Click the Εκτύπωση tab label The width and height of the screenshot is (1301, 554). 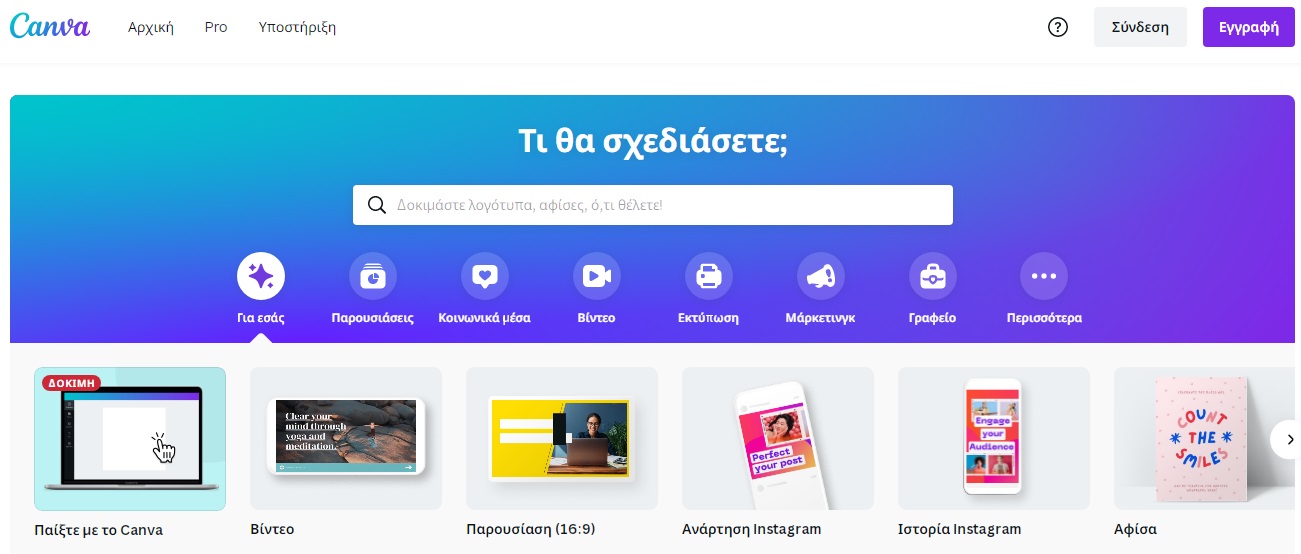coord(709,318)
